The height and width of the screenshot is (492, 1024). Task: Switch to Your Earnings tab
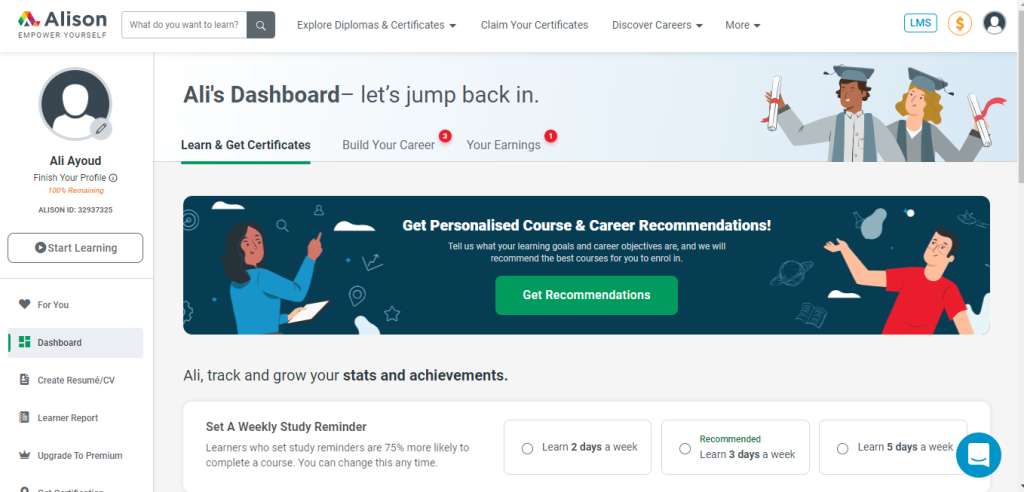(x=504, y=145)
